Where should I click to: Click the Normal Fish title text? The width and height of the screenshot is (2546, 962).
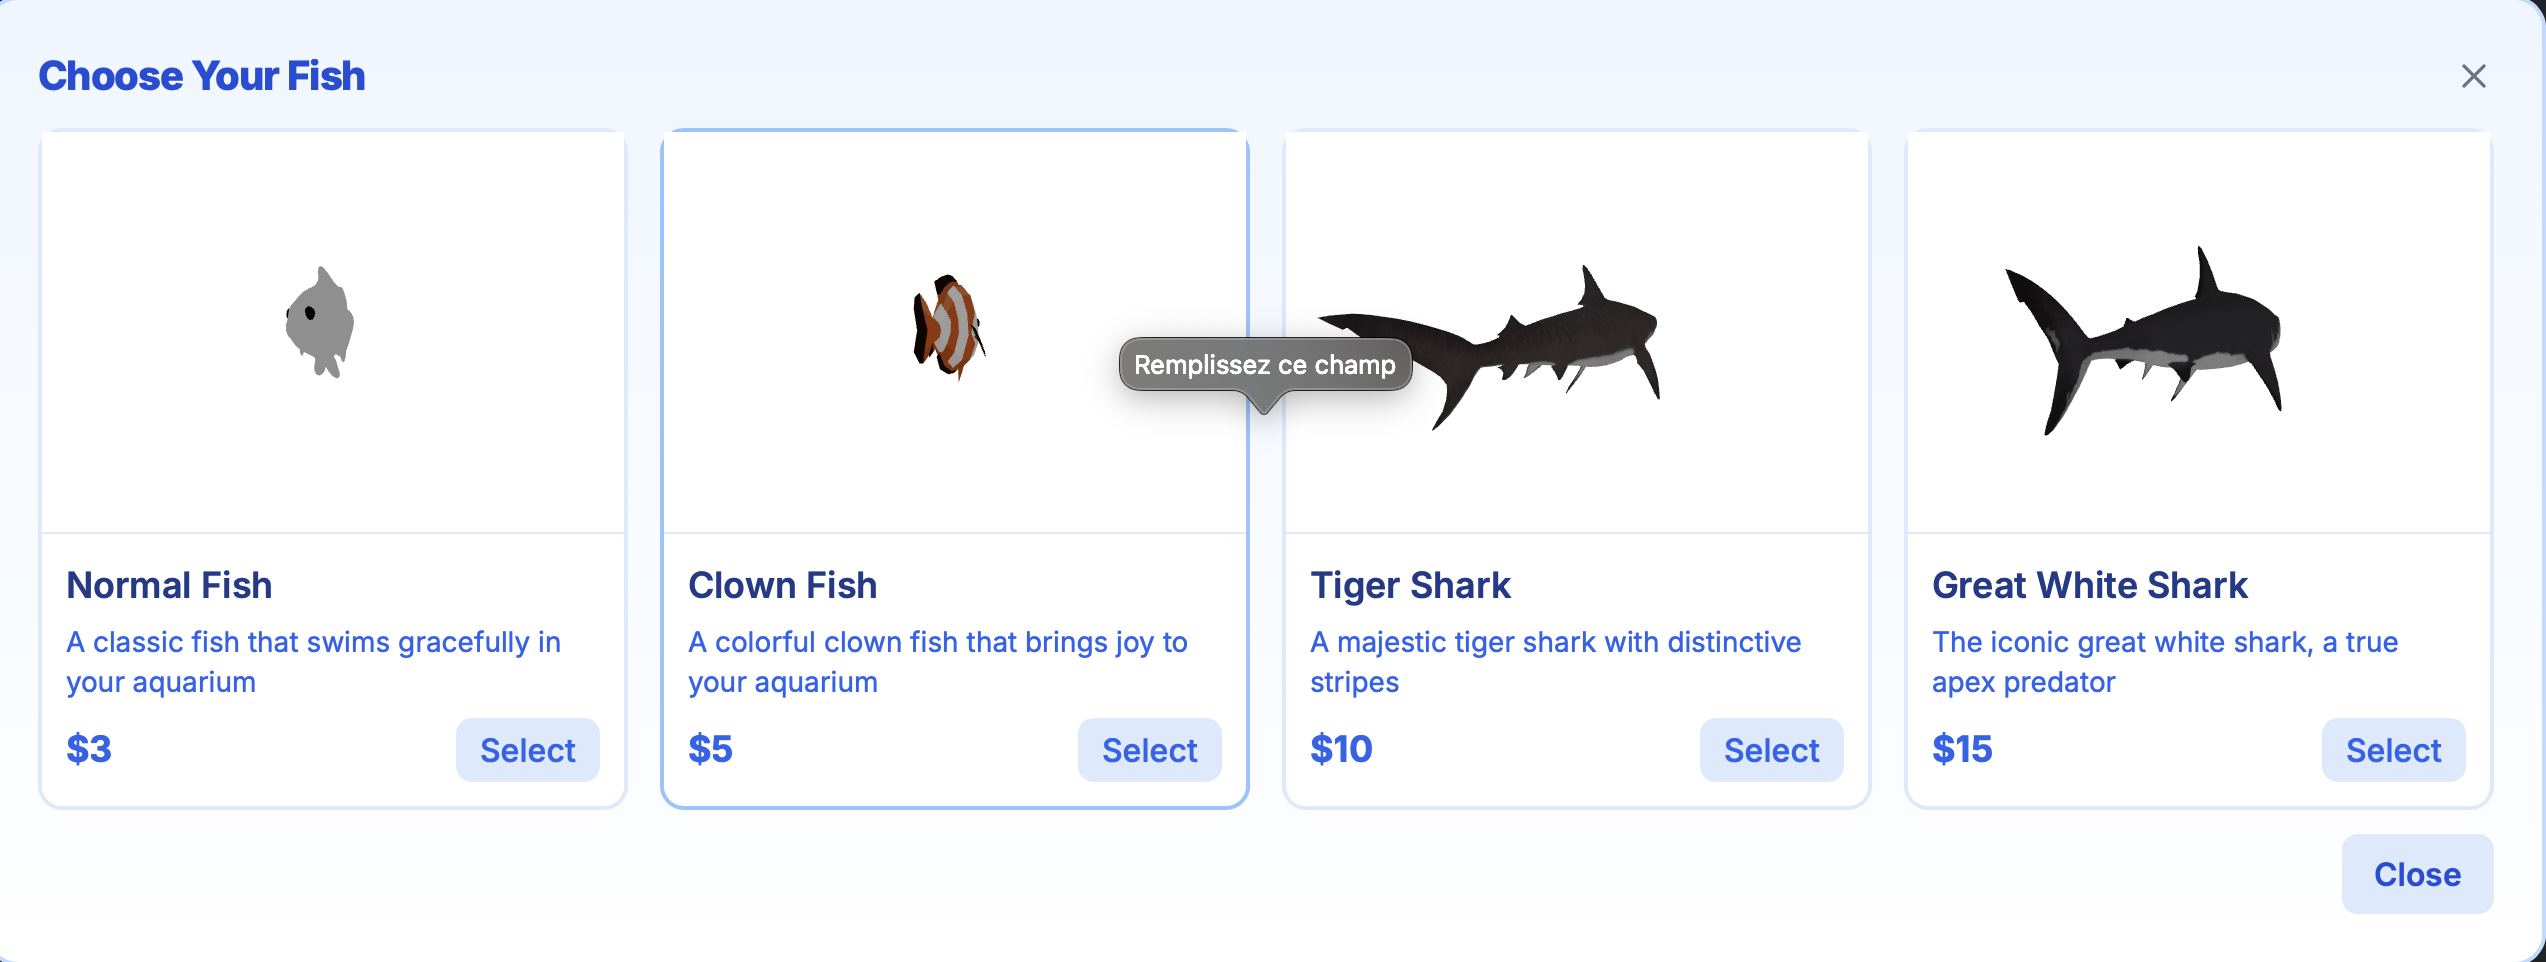click(169, 585)
